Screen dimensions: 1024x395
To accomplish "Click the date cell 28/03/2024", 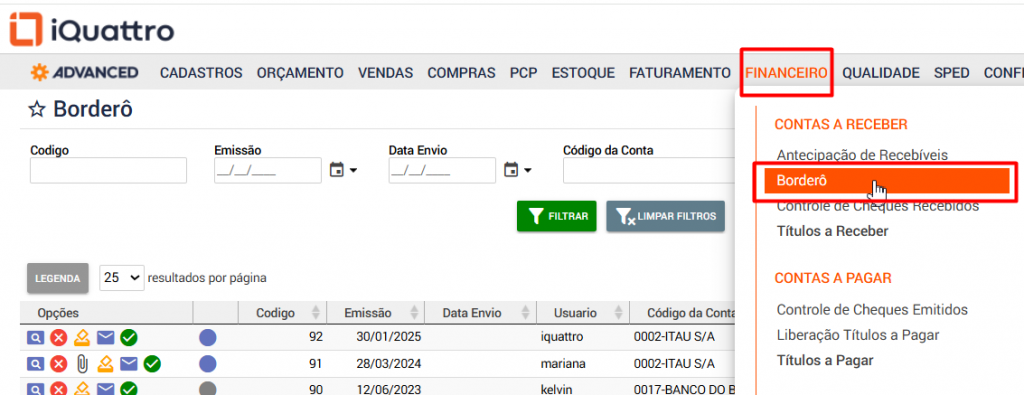I will pos(389,364).
